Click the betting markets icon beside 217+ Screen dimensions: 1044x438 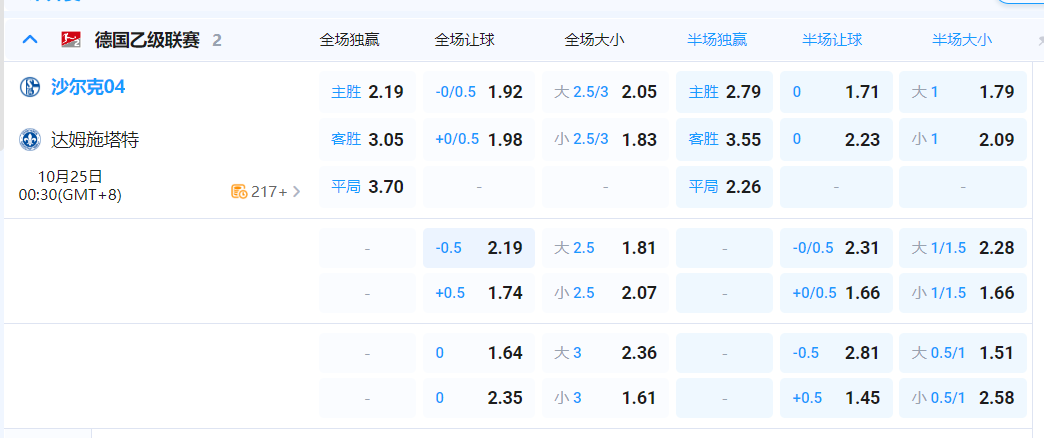pos(239,192)
